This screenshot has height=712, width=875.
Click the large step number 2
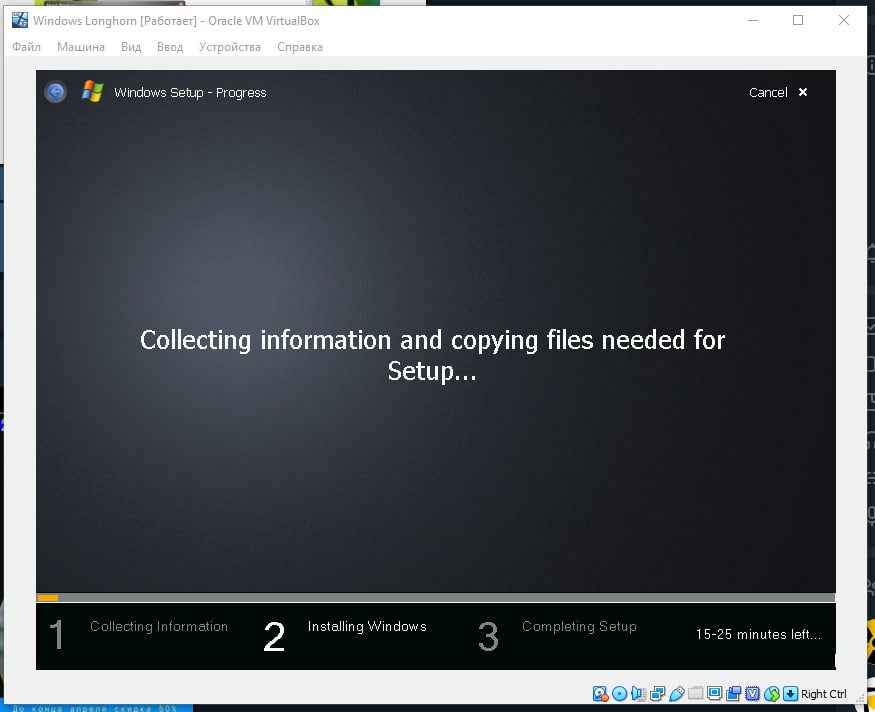pos(274,636)
